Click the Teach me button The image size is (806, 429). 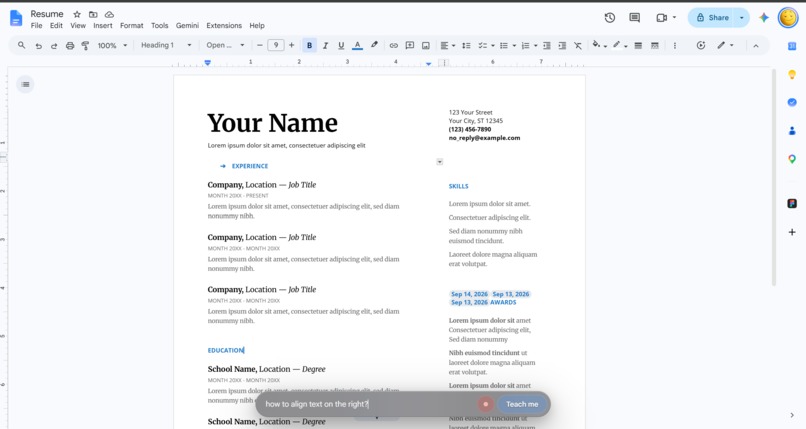(522, 404)
